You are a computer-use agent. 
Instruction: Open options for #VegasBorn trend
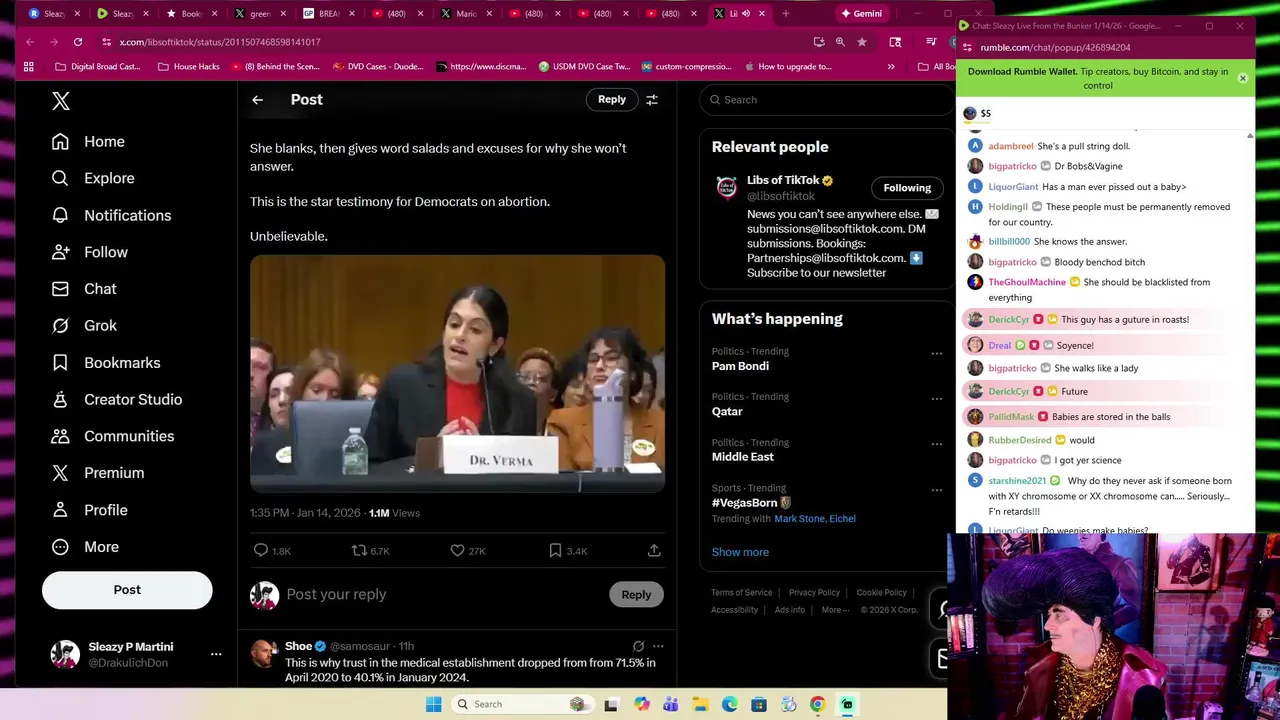pos(937,490)
